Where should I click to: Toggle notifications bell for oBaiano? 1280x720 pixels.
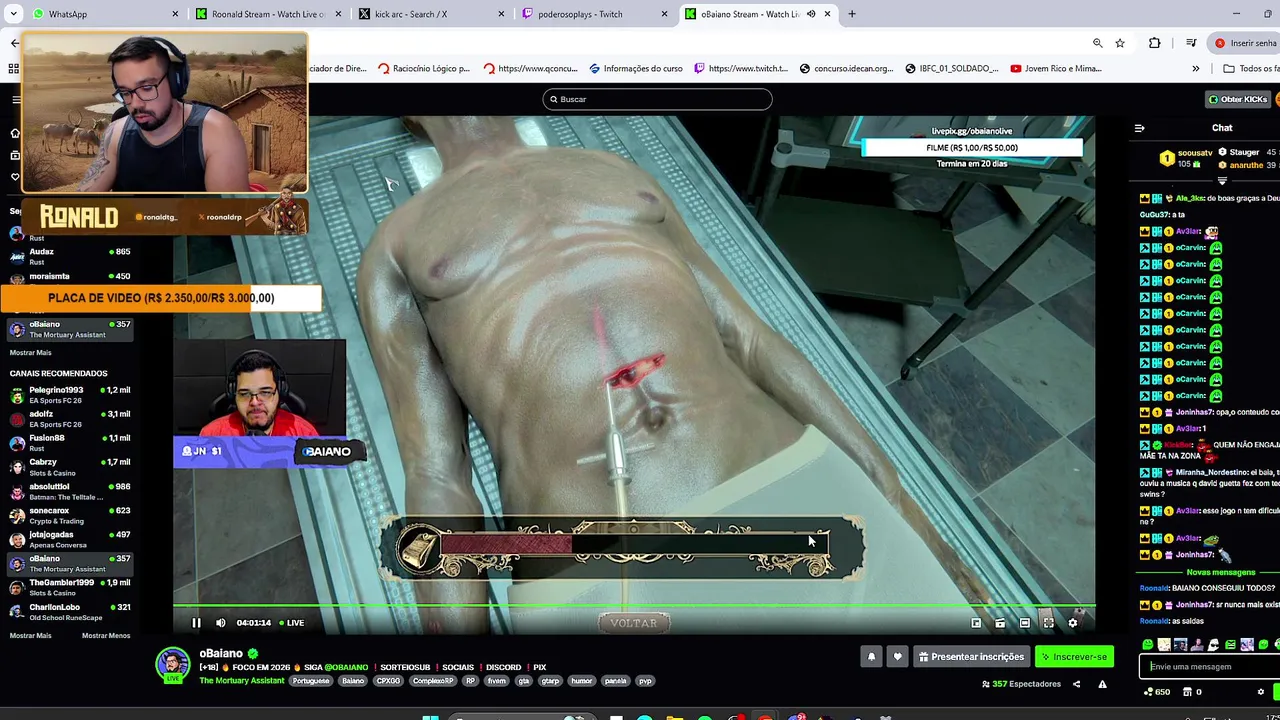[871, 657]
